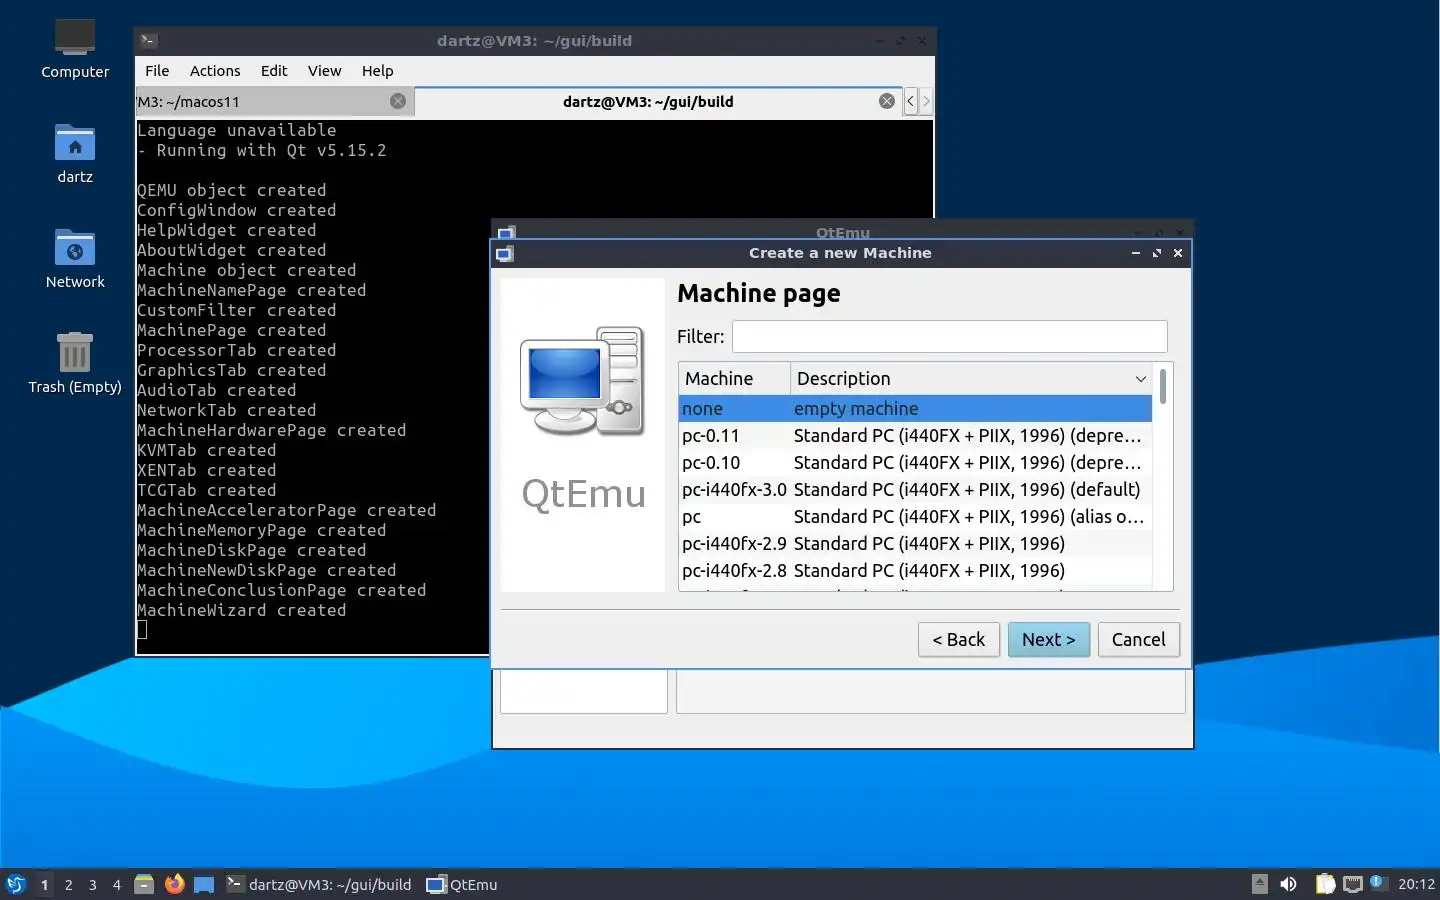
Task: Focus the terminal taskbar entry dartz@VM3
Action: (319, 884)
